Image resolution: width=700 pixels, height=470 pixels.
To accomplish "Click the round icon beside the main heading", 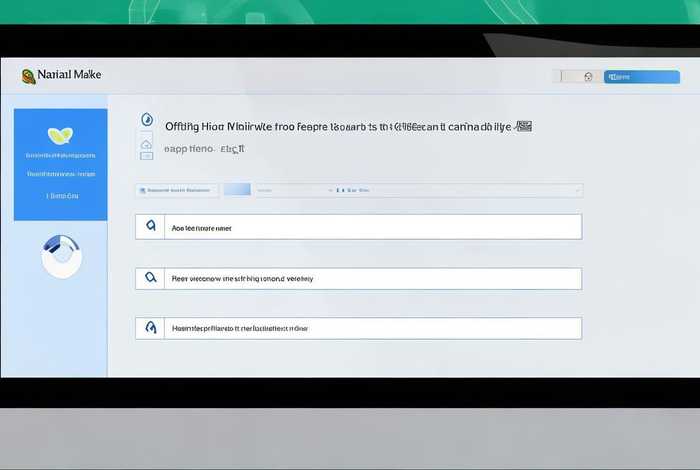I will [147, 120].
